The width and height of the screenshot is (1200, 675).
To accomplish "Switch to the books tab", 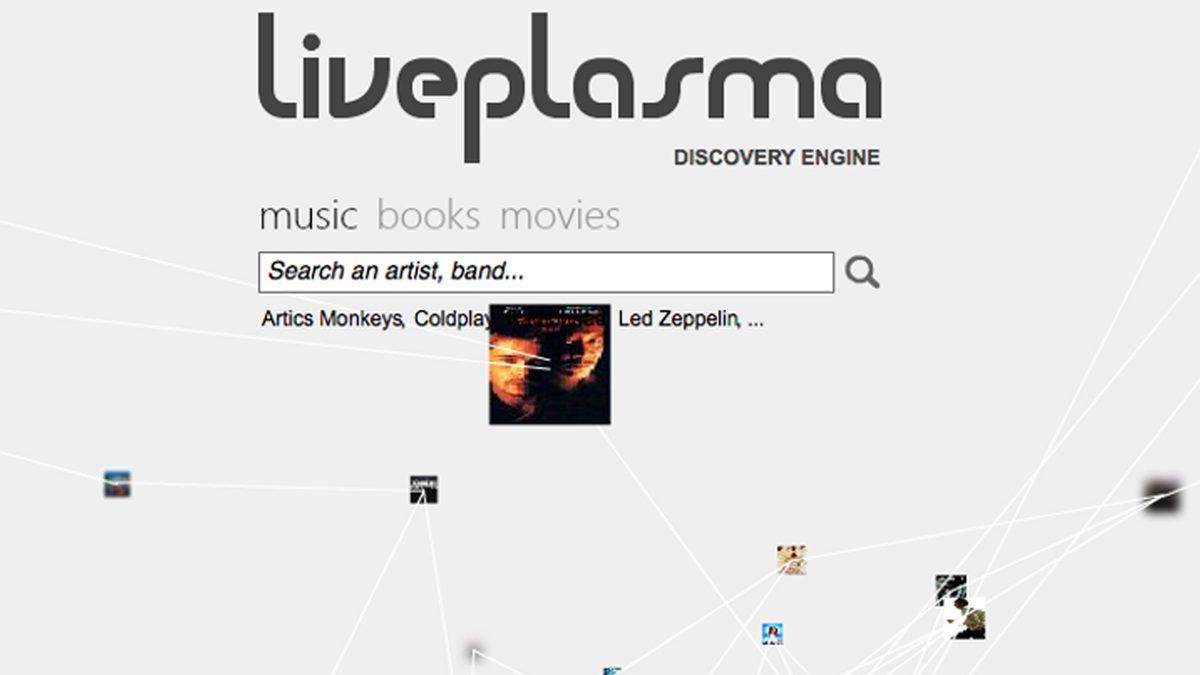I will tap(428, 216).
